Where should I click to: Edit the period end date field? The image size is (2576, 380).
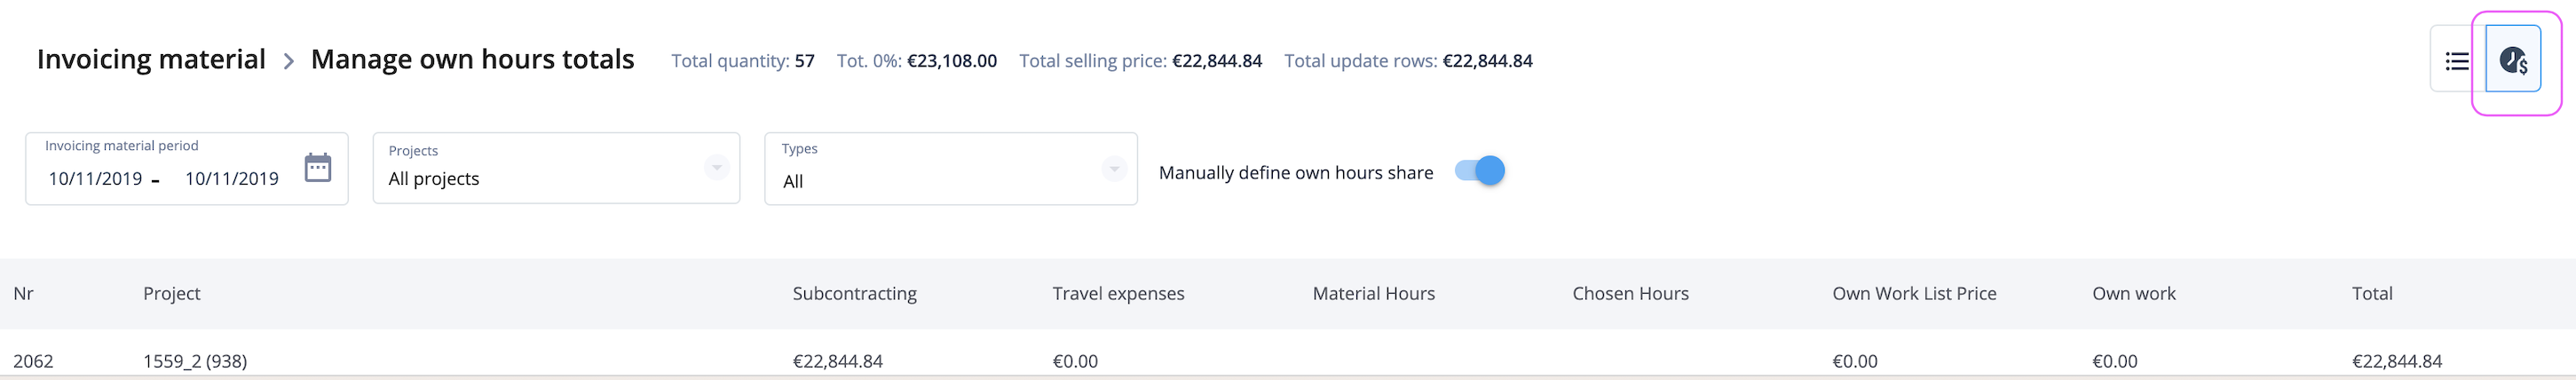pyautogui.click(x=232, y=179)
